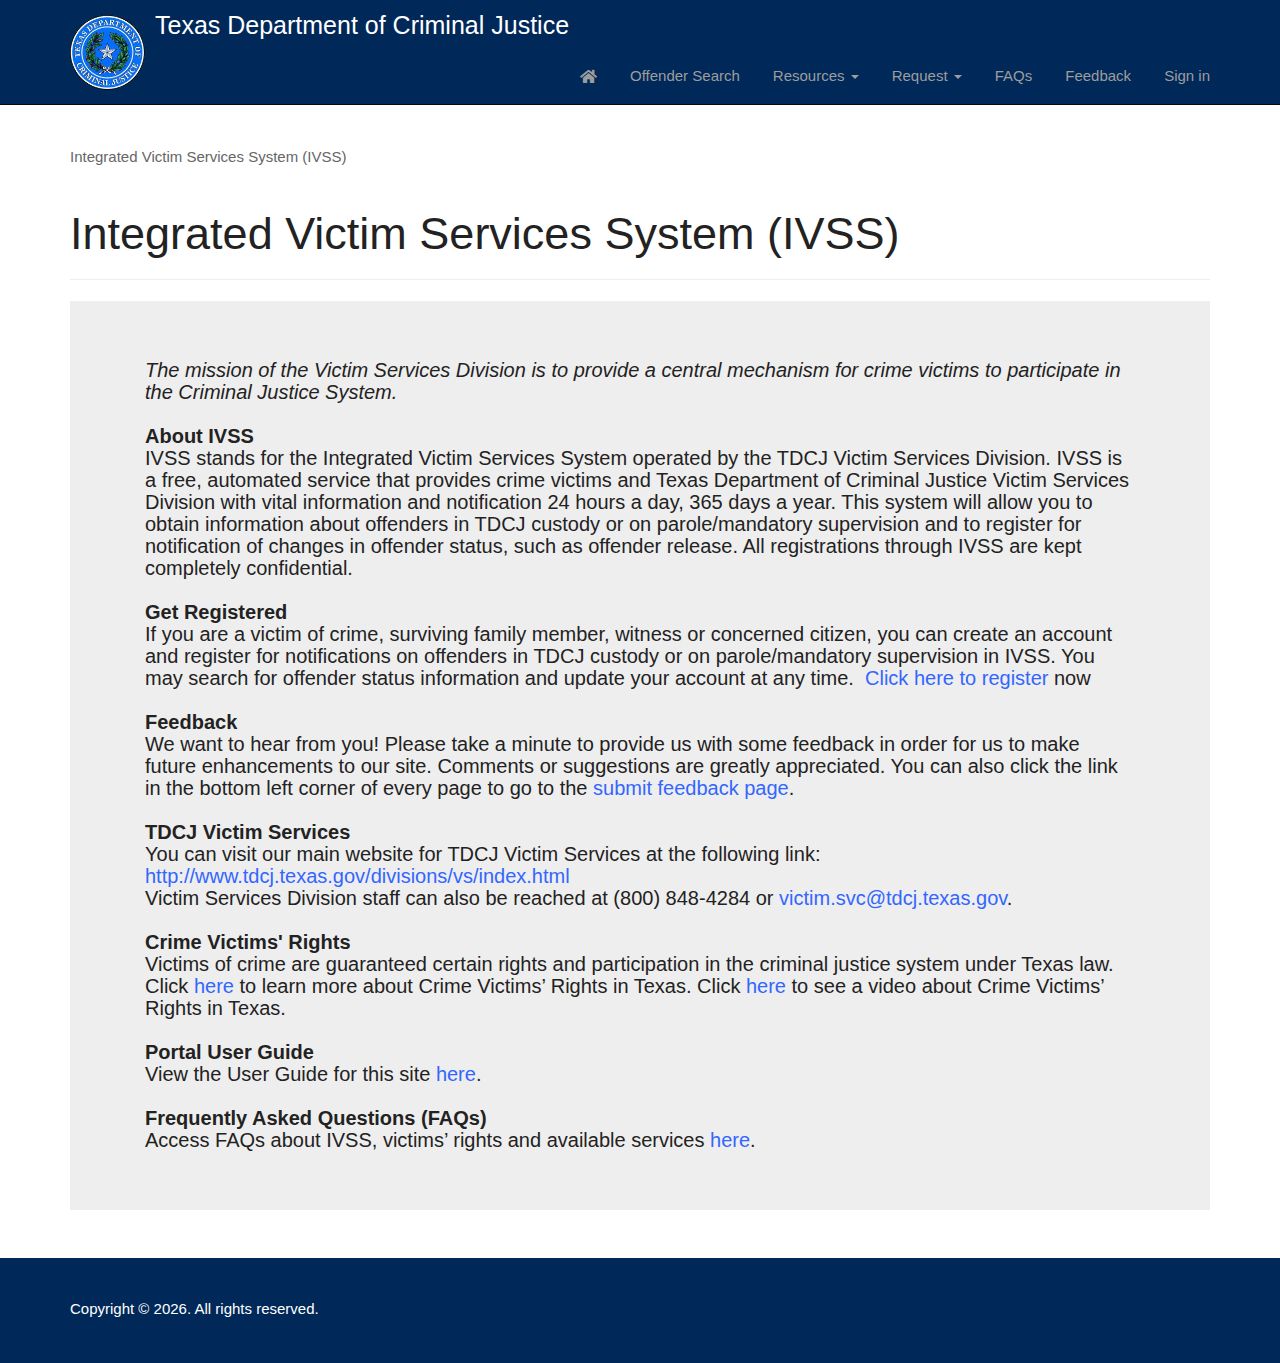Image resolution: width=1280 pixels, height=1363 pixels.
Task: Follow the 'Click here to register' link
Action: click(956, 678)
